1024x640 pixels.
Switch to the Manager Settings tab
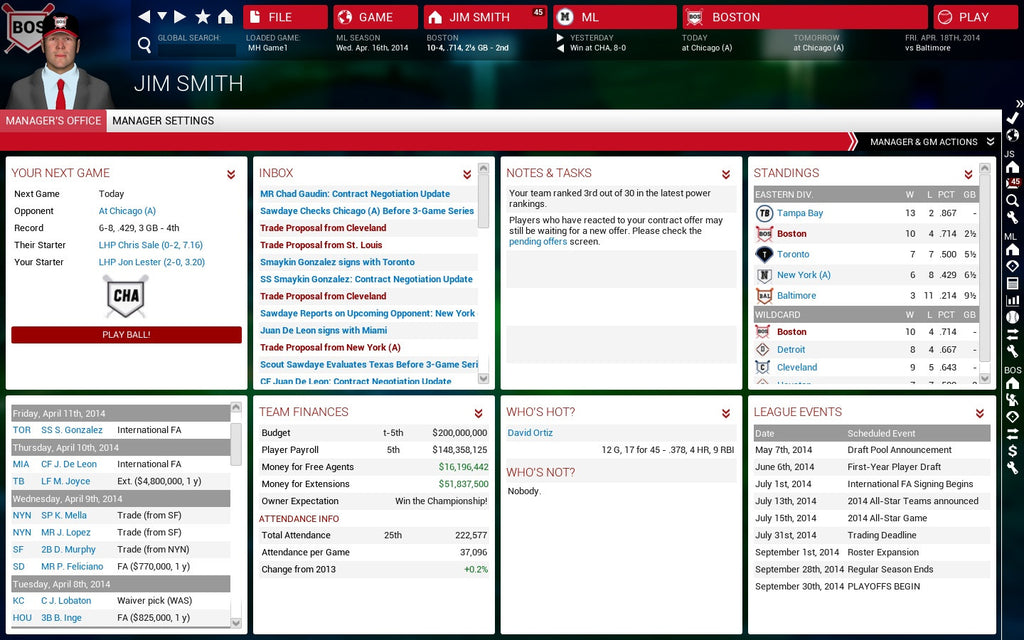coord(163,121)
